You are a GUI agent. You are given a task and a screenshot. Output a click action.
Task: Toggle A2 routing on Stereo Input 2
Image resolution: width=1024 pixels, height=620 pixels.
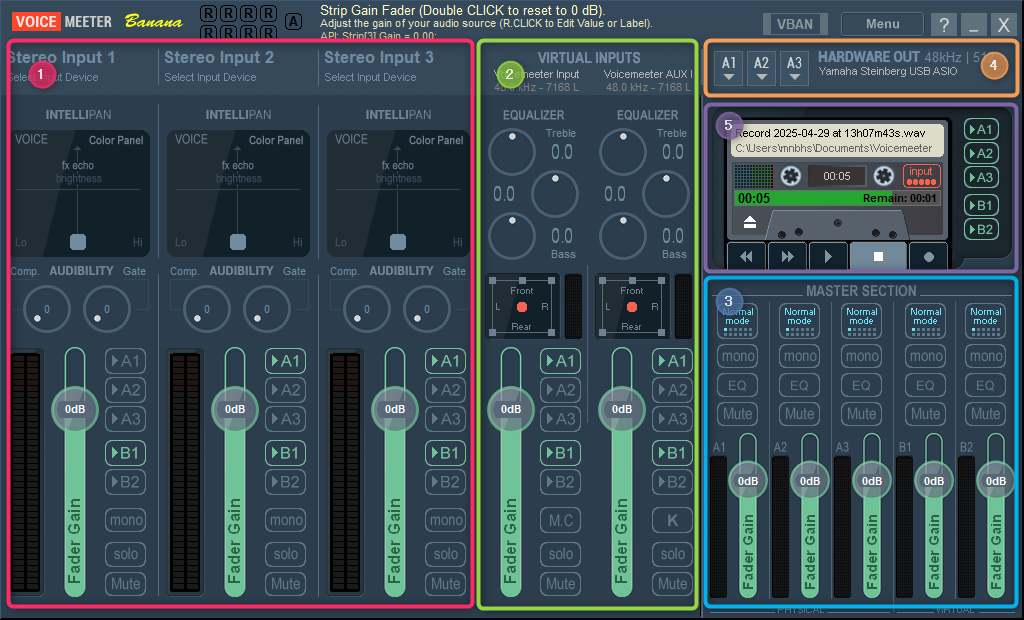pos(285,390)
